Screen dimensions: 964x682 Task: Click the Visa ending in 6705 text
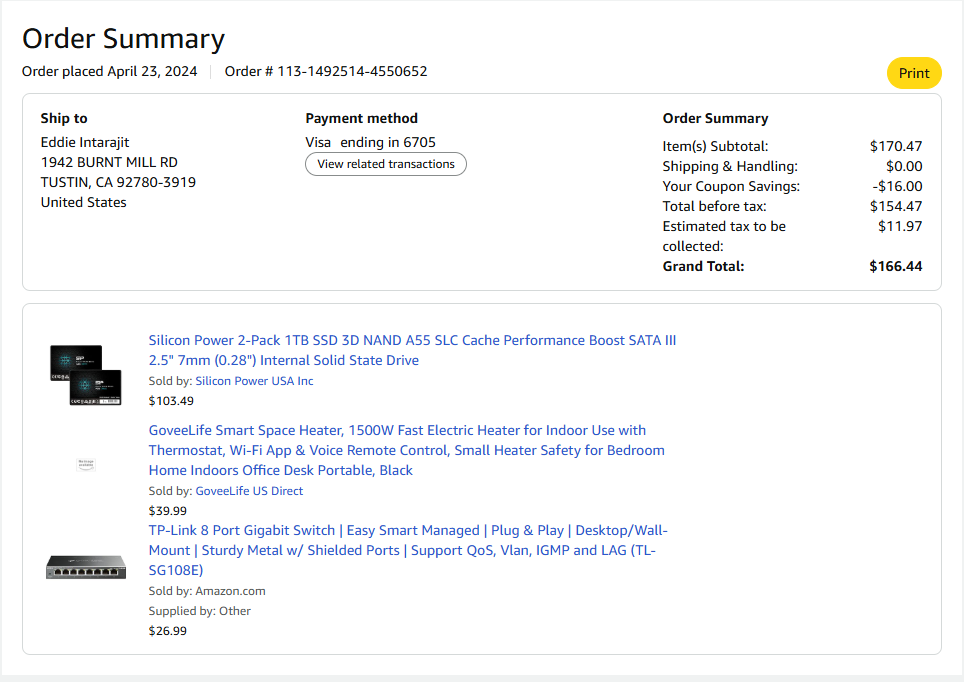coord(370,142)
